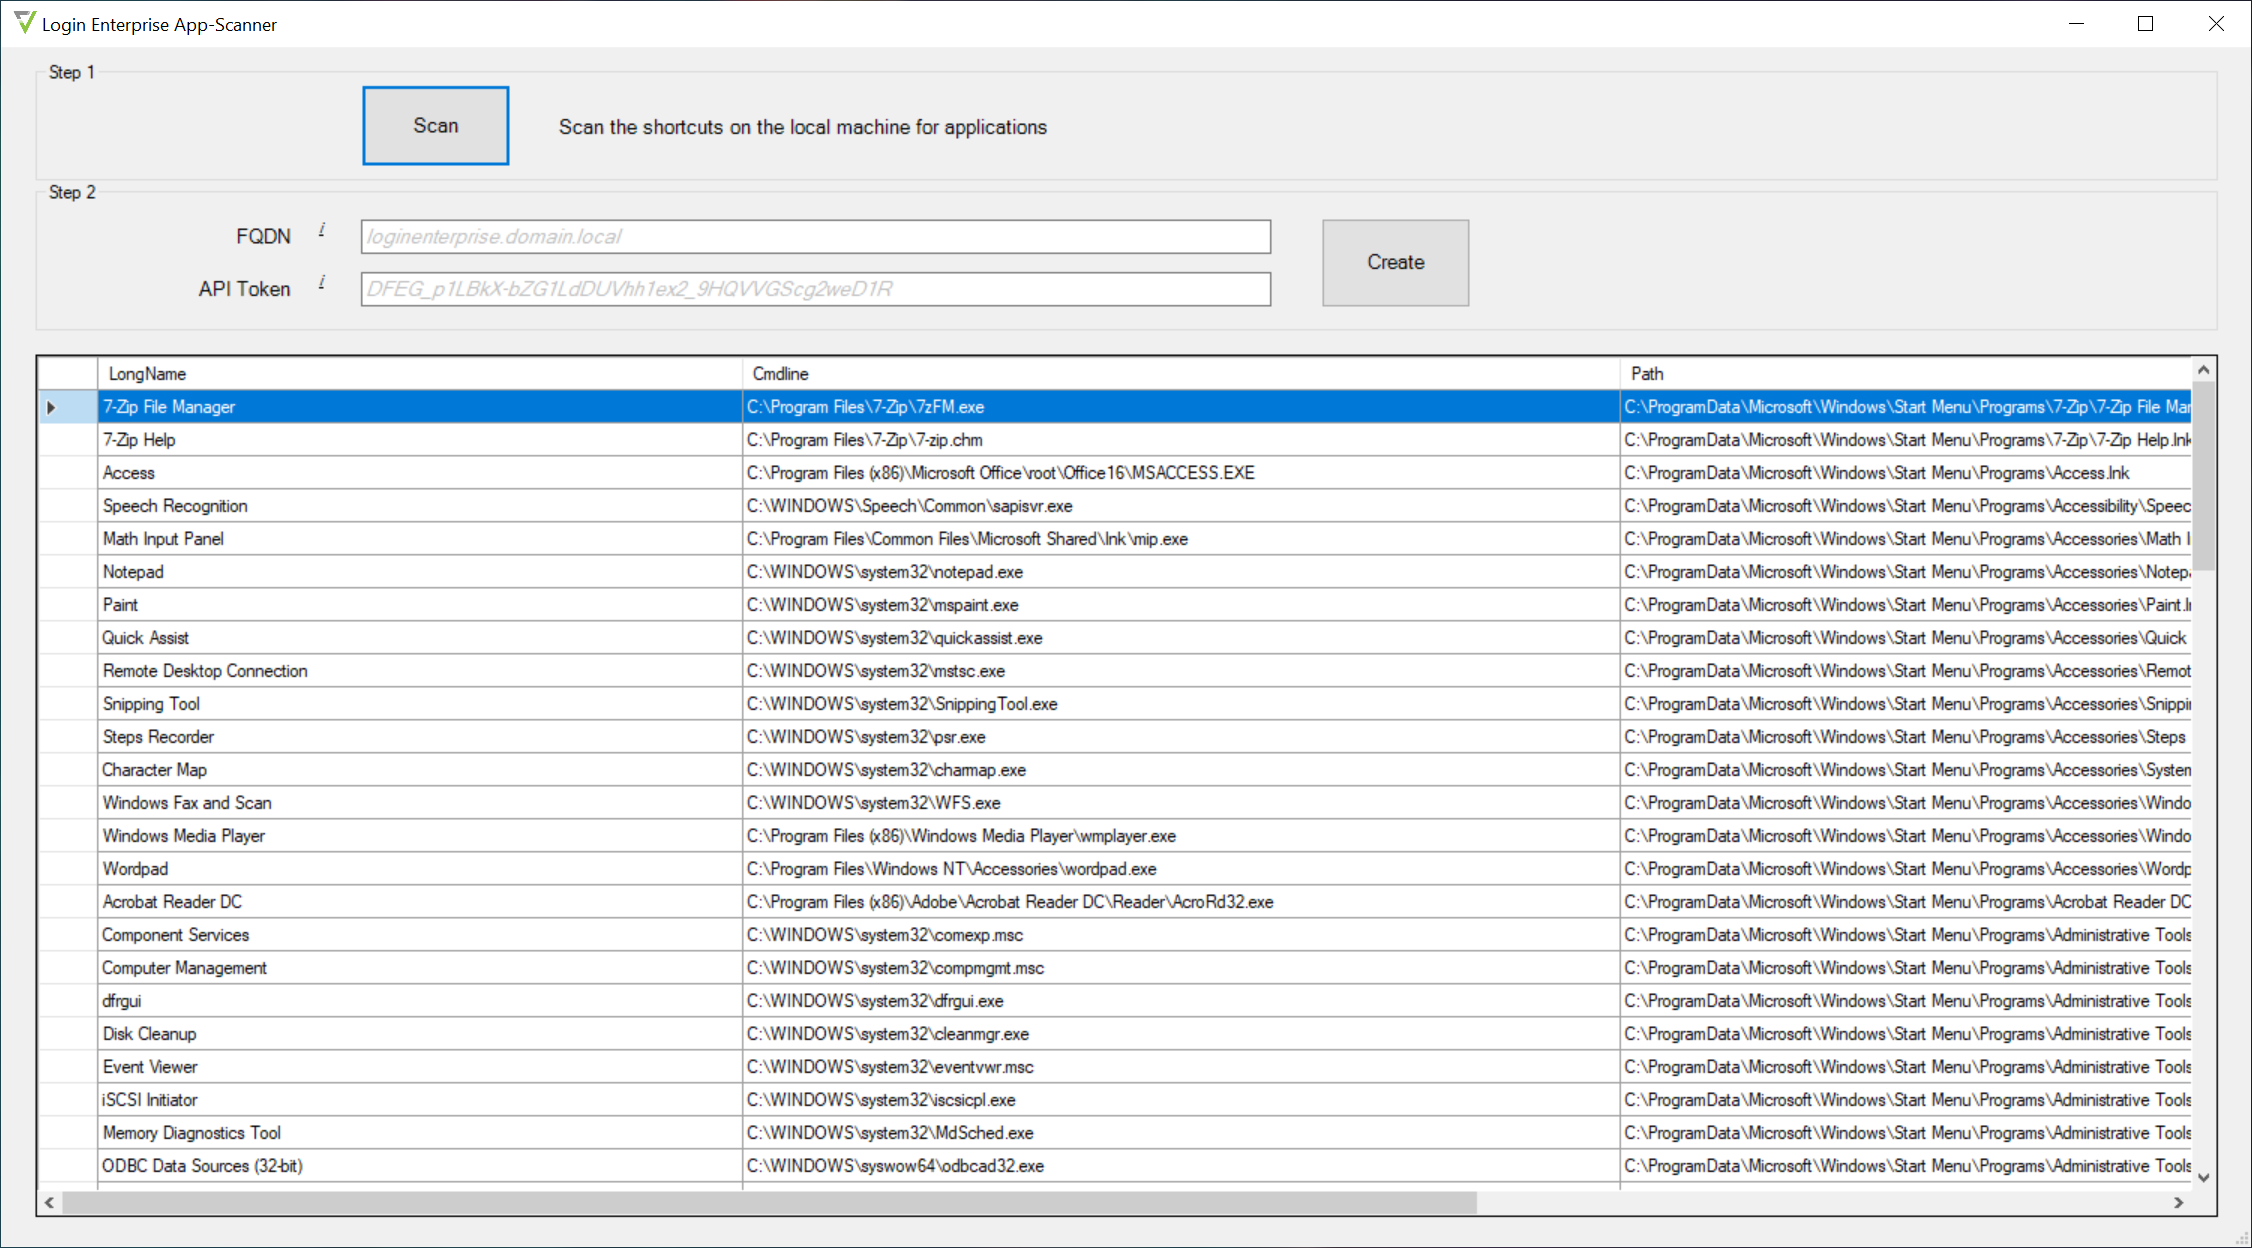Select the row header beside Paint
2252x1248 pixels.
click(68, 605)
